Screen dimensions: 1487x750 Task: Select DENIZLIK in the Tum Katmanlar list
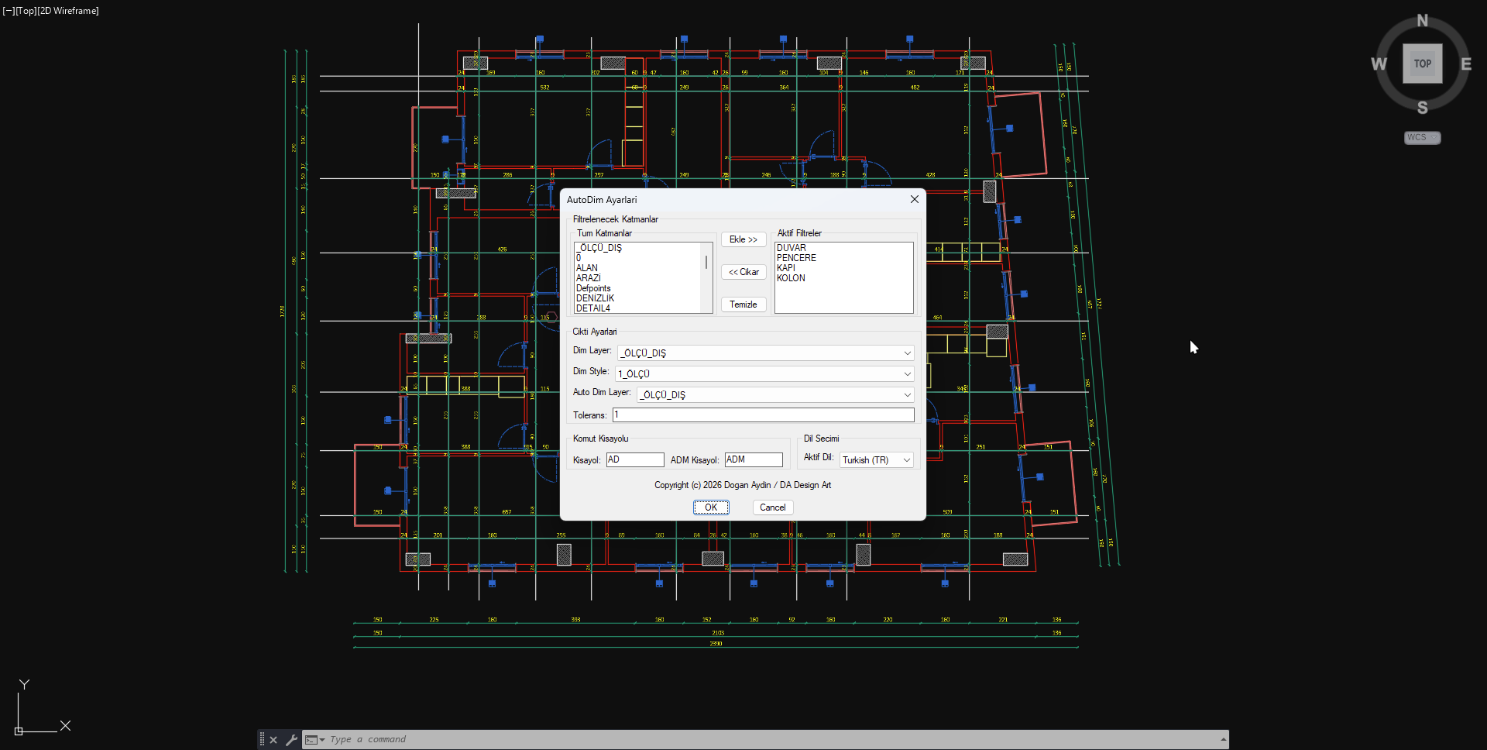pos(595,298)
